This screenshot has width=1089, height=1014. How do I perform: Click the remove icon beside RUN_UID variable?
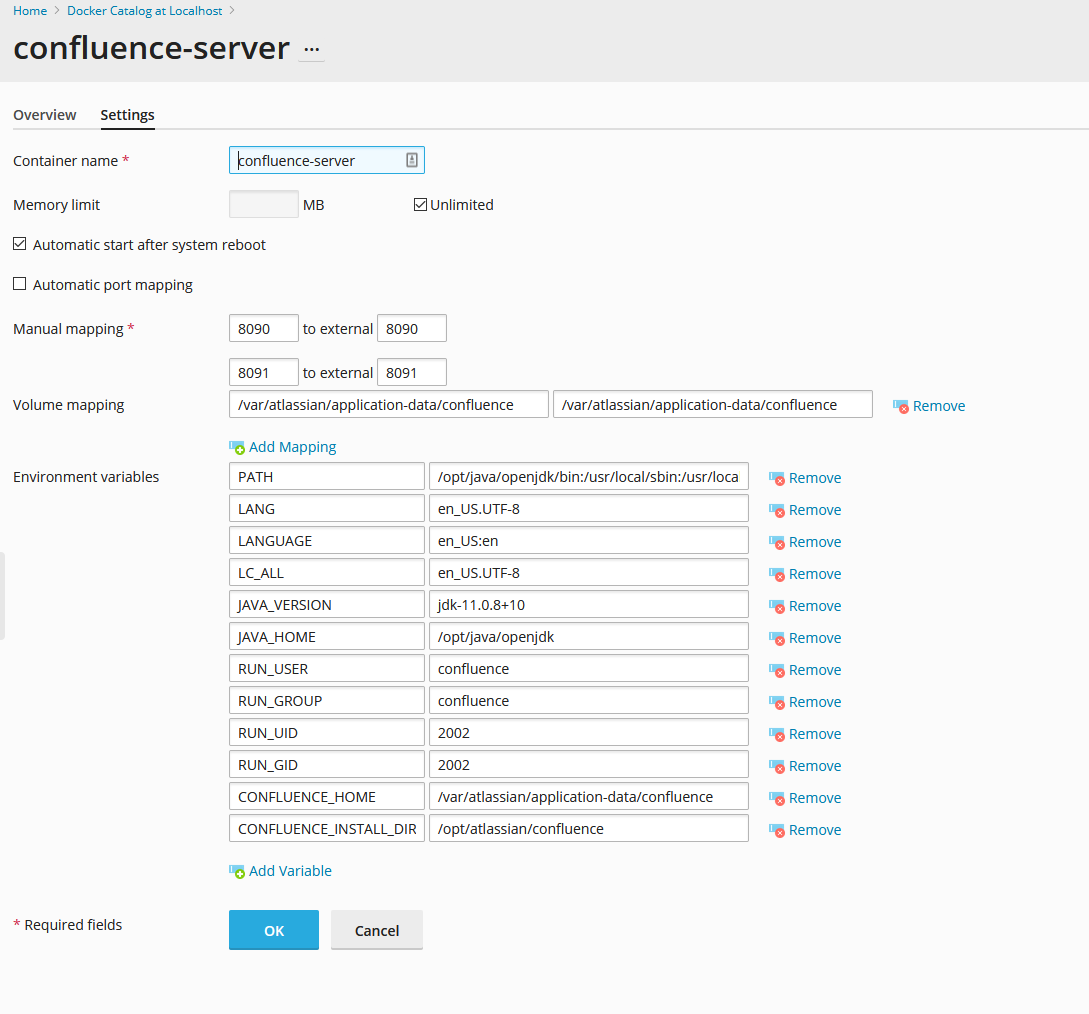click(776, 733)
